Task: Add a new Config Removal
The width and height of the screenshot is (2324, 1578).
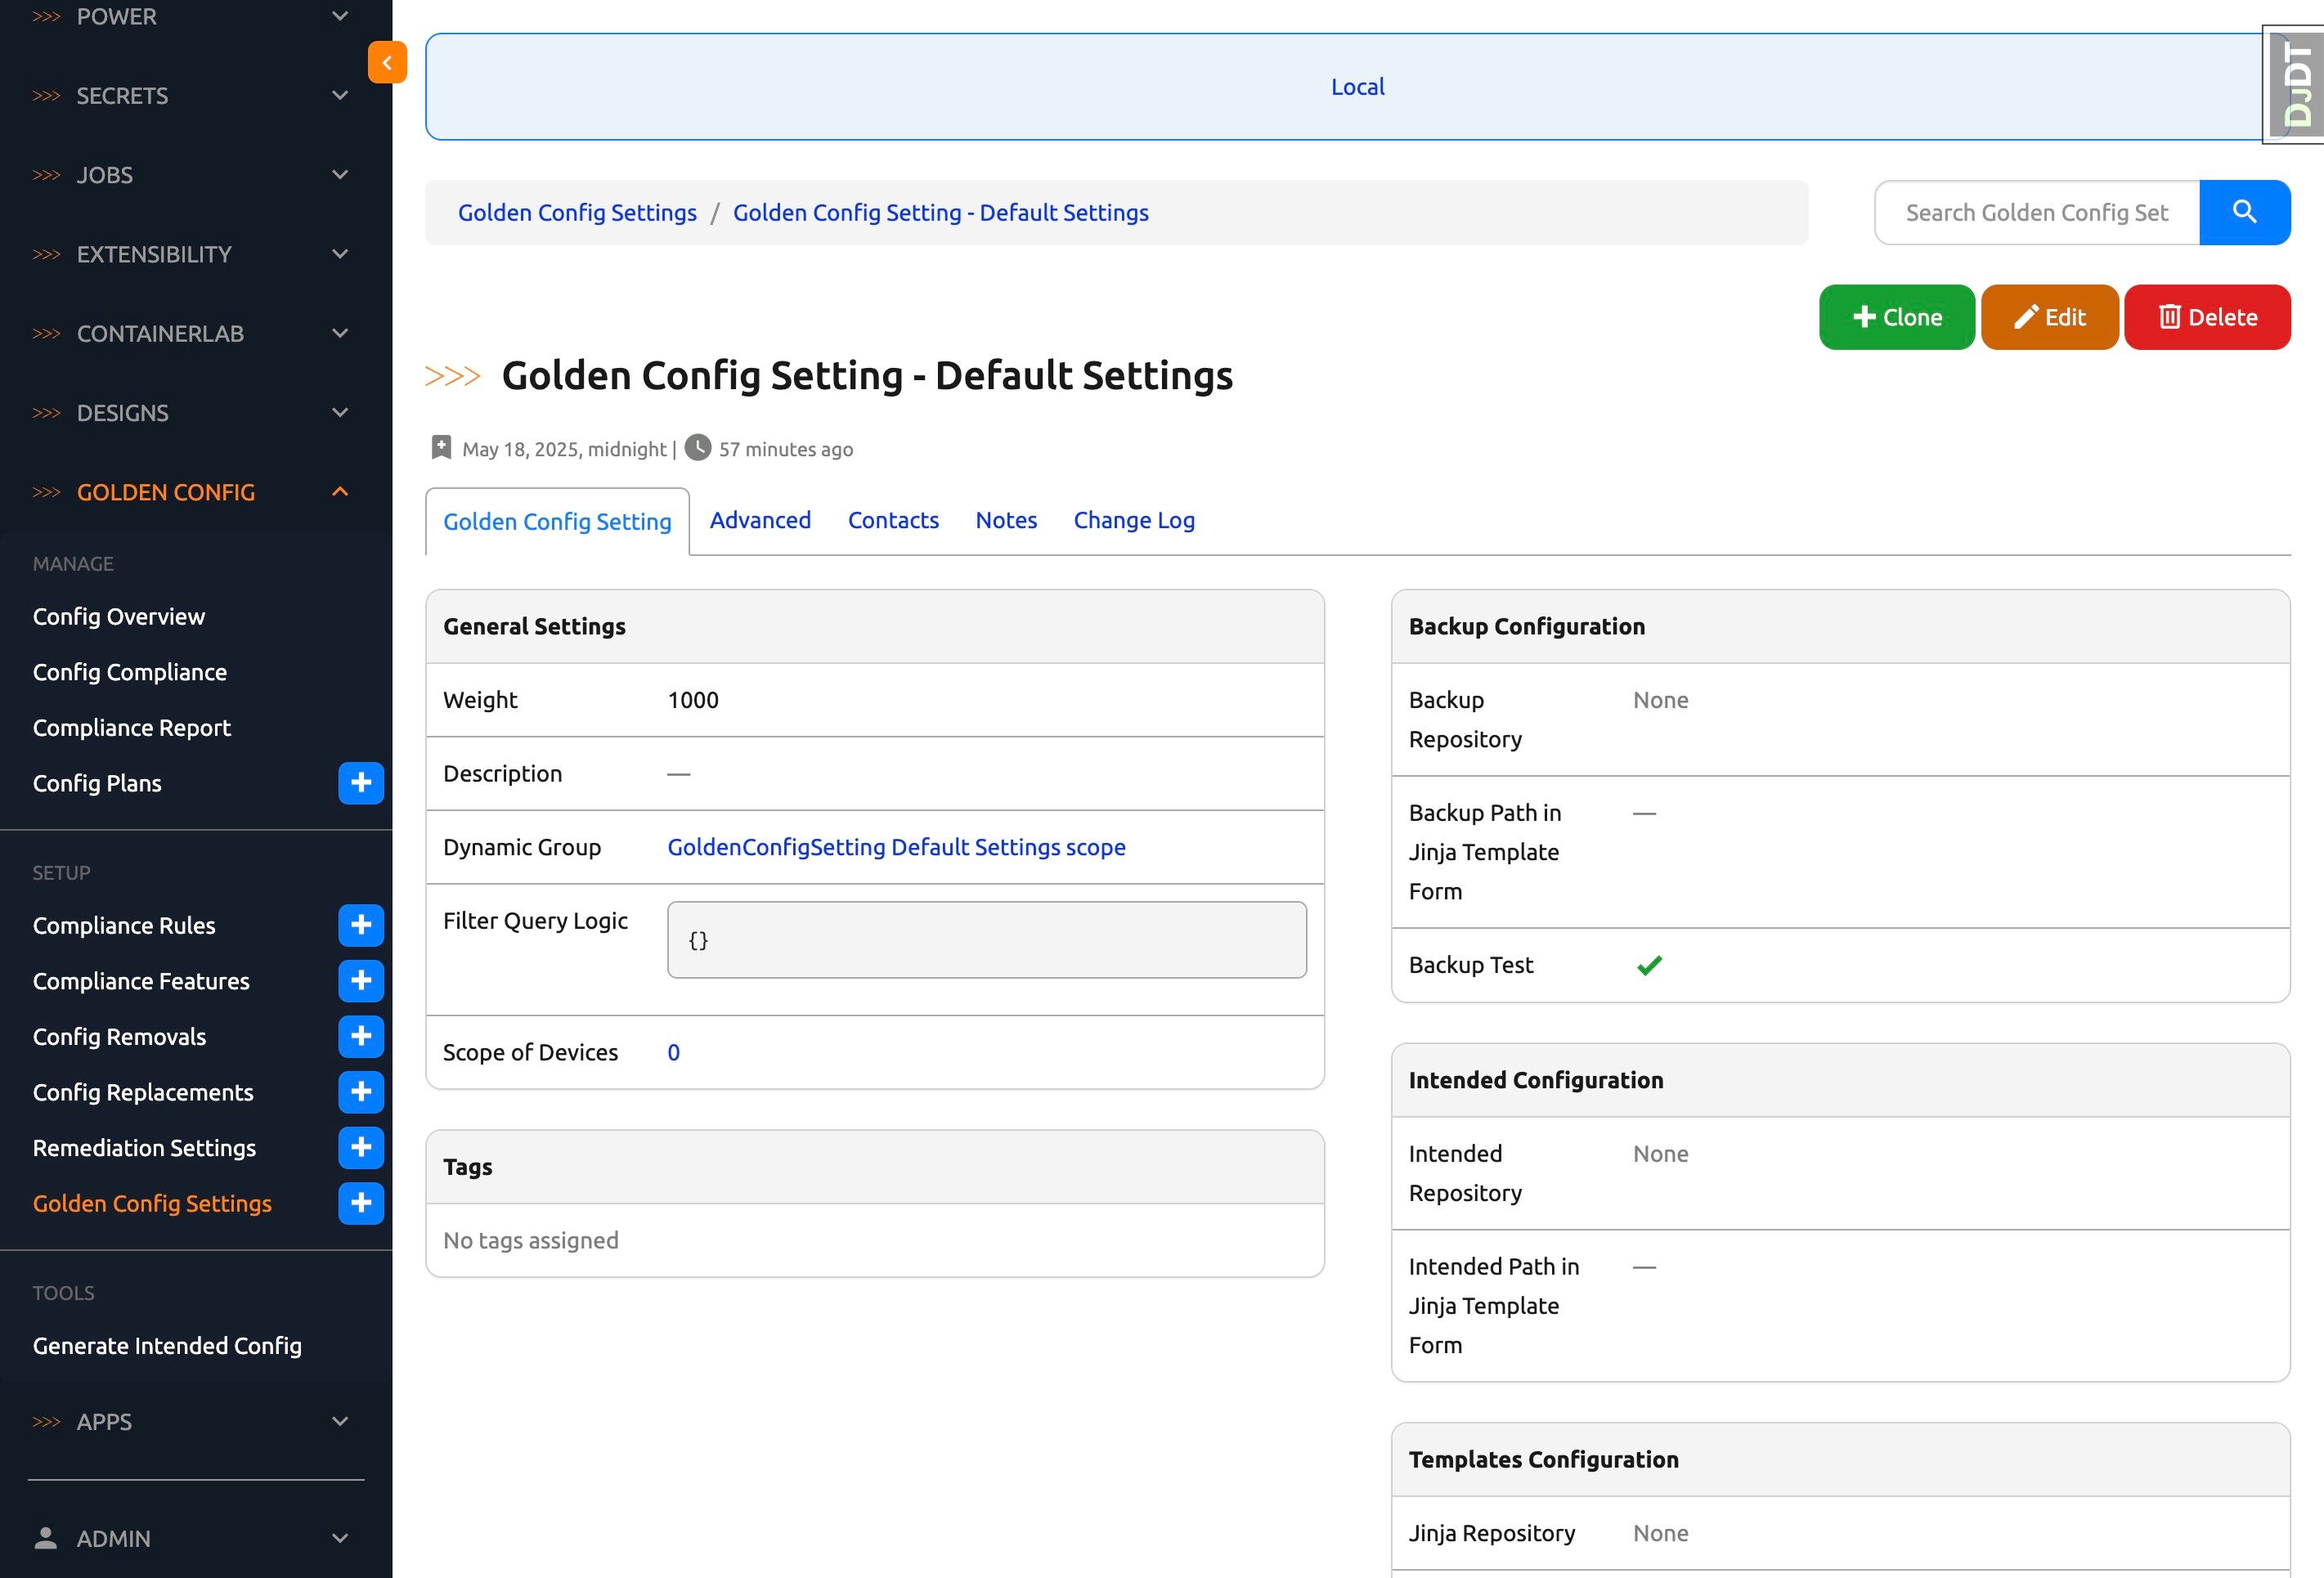Action: [361, 1036]
